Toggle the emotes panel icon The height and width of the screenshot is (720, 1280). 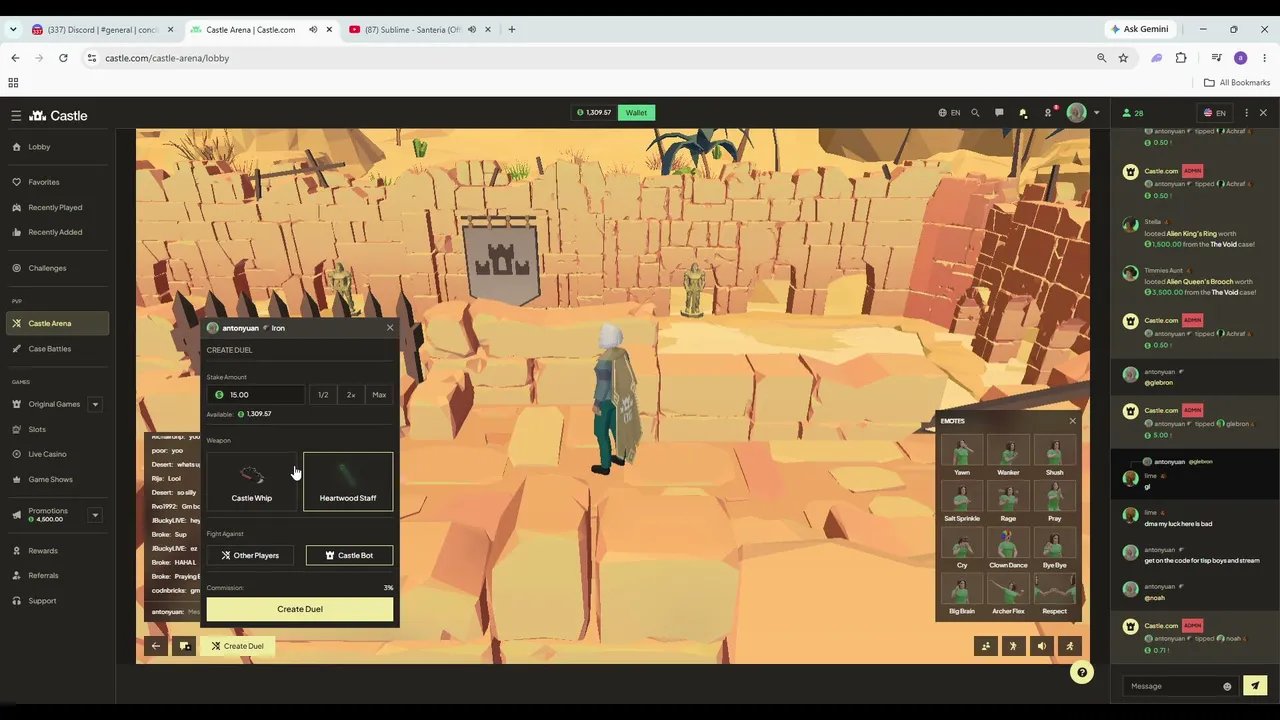pos(1013,646)
